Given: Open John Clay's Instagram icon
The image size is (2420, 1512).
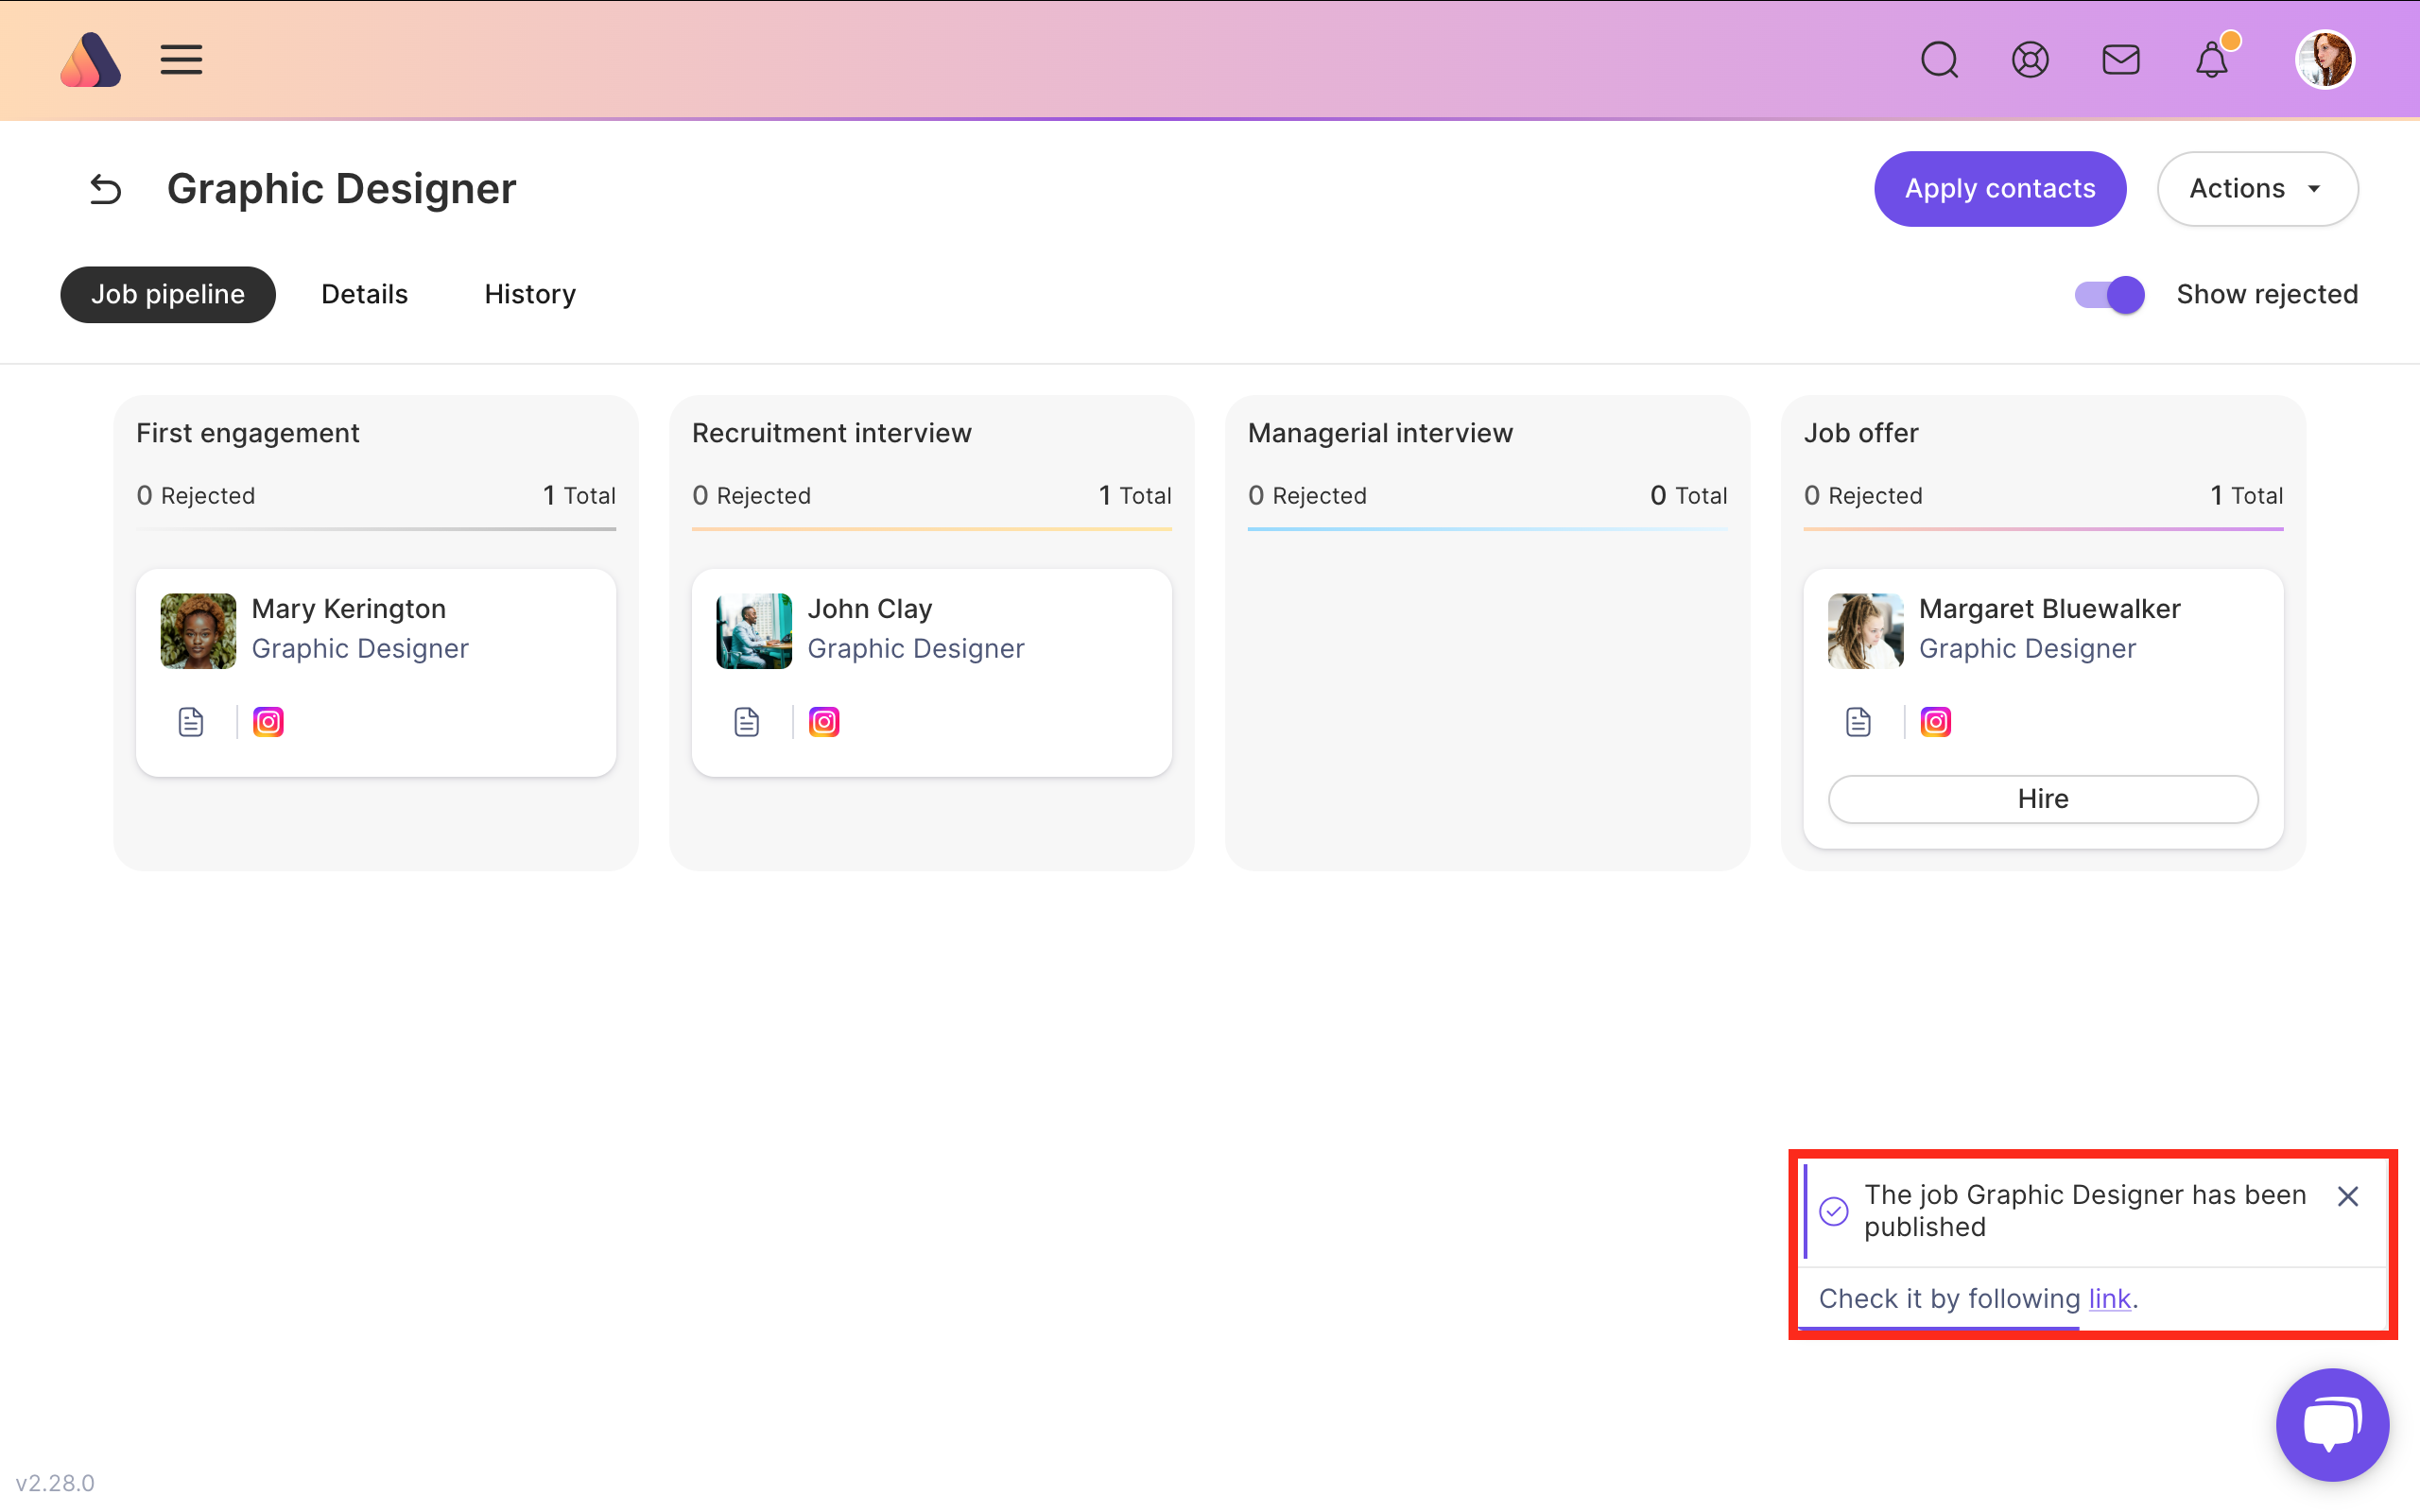Looking at the screenshot, I should (824, 722).
